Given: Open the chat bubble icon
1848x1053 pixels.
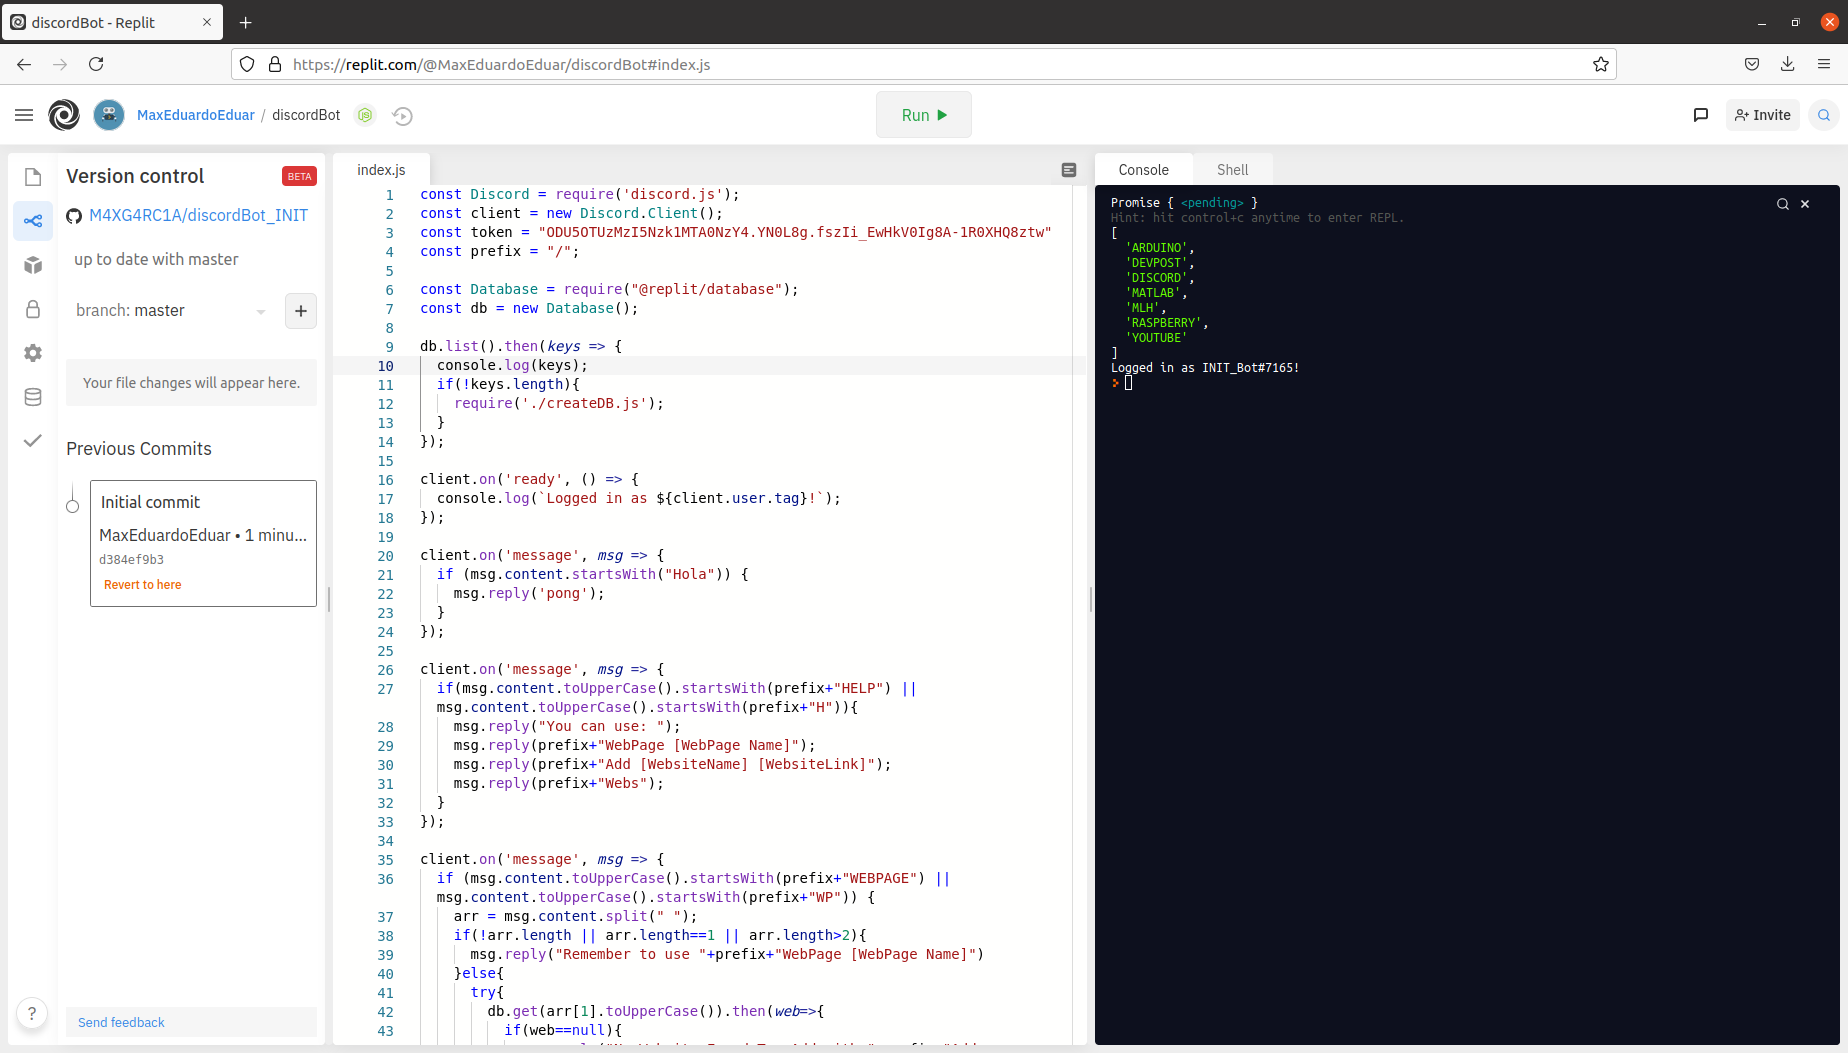Looking at the screenshot, I should pos(1700,115).
